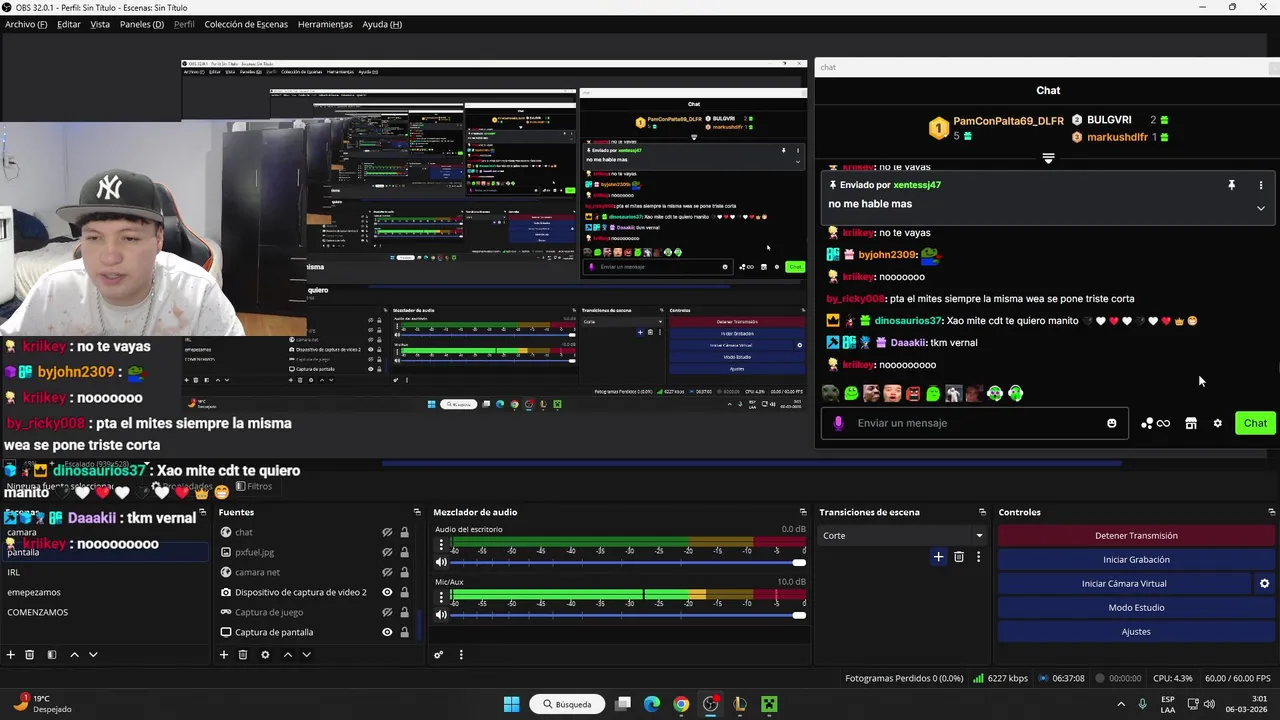Undock the Fuentes panel icon
Viewport: 1280px width, 720px height.
point(416,512)
